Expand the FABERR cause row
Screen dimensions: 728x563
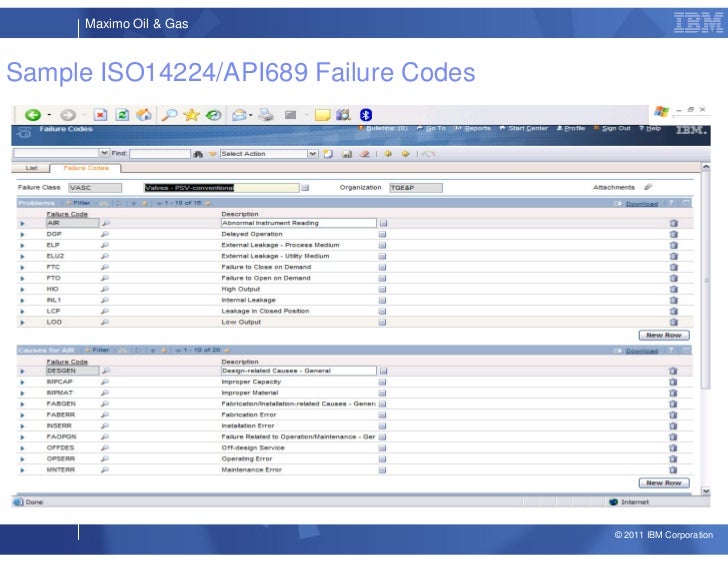[22, 415]
